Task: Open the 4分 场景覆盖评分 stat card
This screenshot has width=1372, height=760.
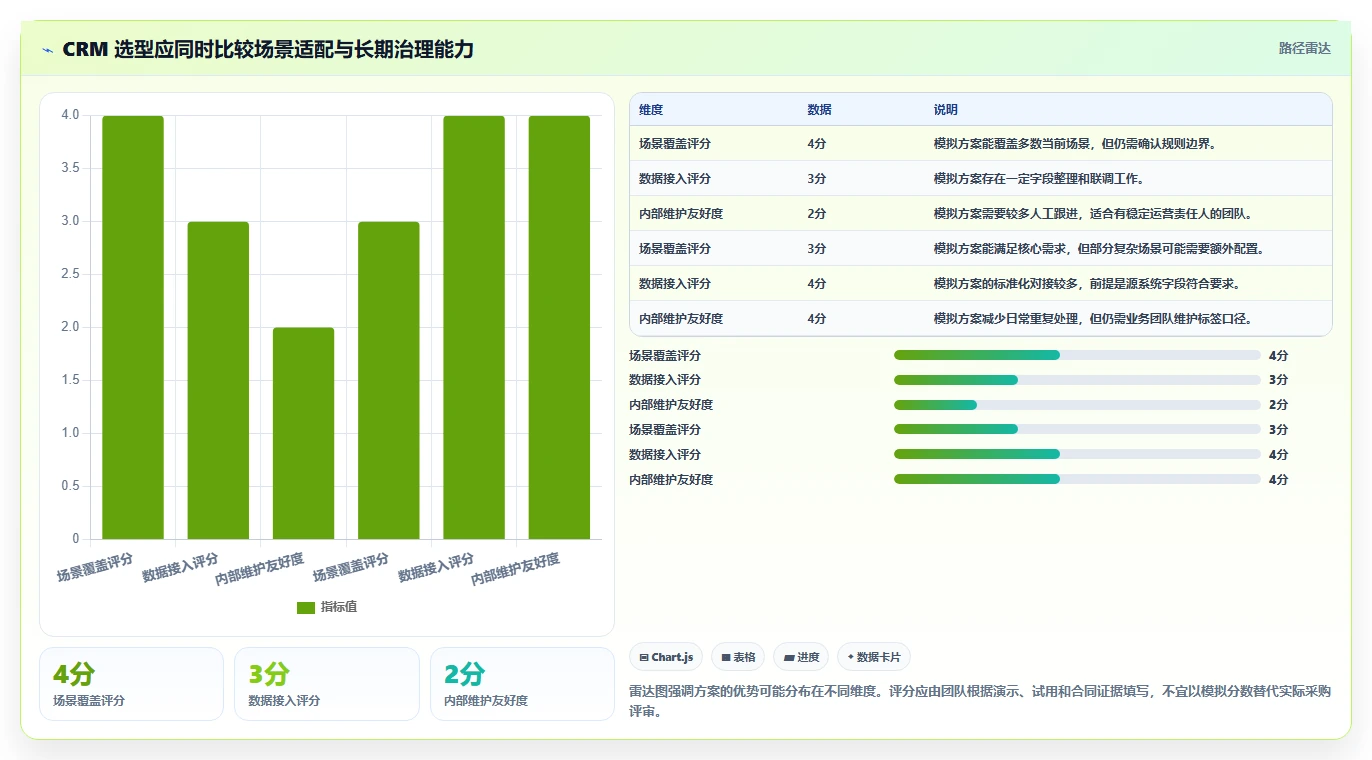Action: point(131,684)
